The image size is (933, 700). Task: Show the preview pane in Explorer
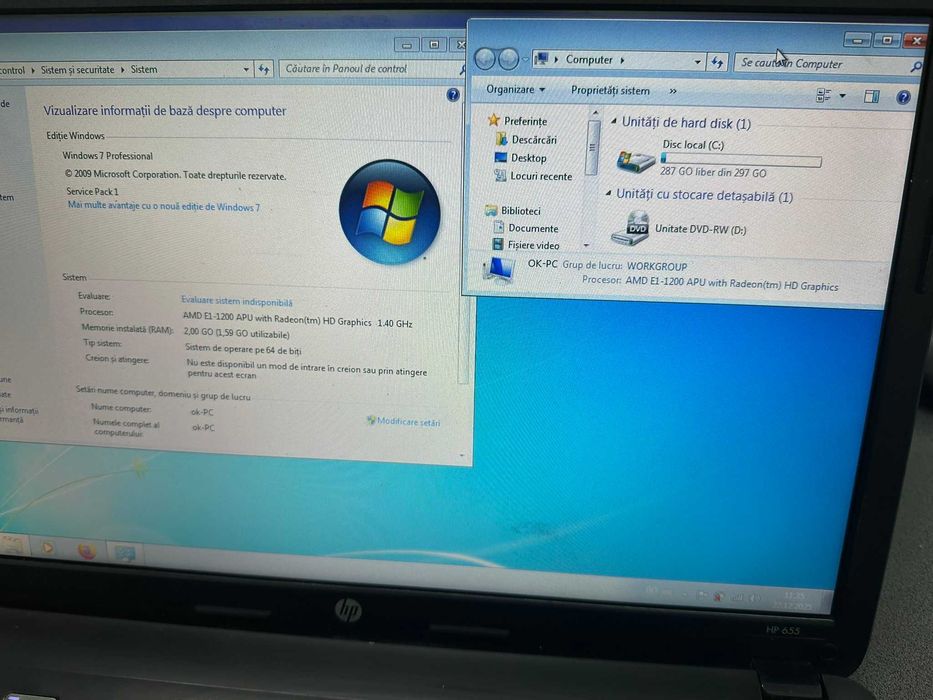[x=872, y=96]
